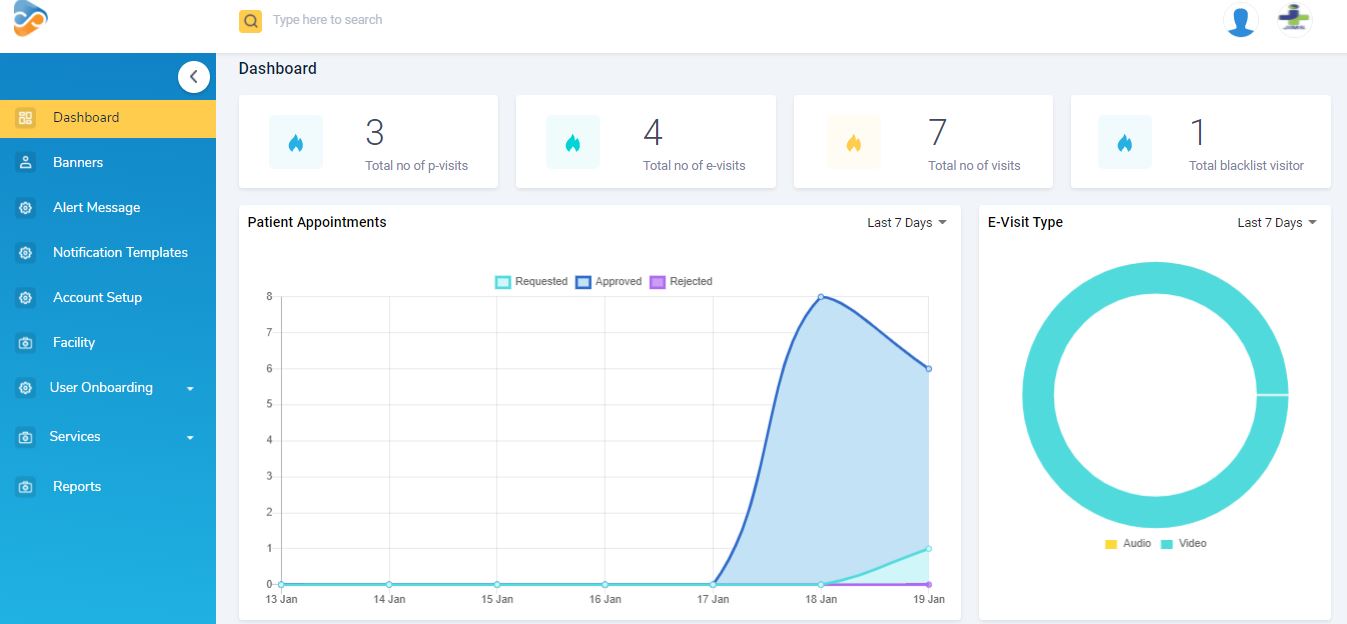Open Notification Templates from the sidebar
Viewport: 1347px width, 624px height.
click(120, 253)
